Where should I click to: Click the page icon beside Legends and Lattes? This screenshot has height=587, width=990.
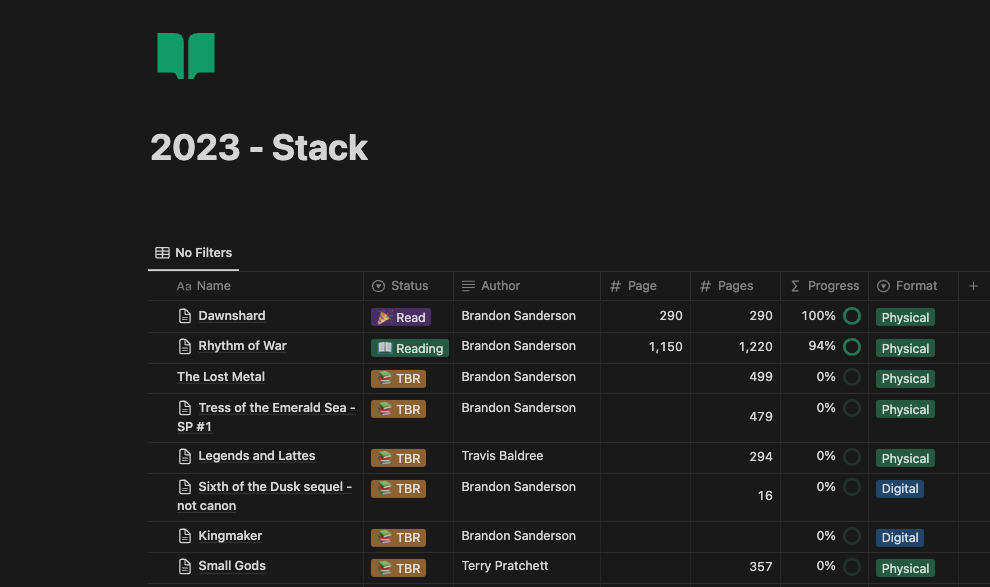[184, 456]
